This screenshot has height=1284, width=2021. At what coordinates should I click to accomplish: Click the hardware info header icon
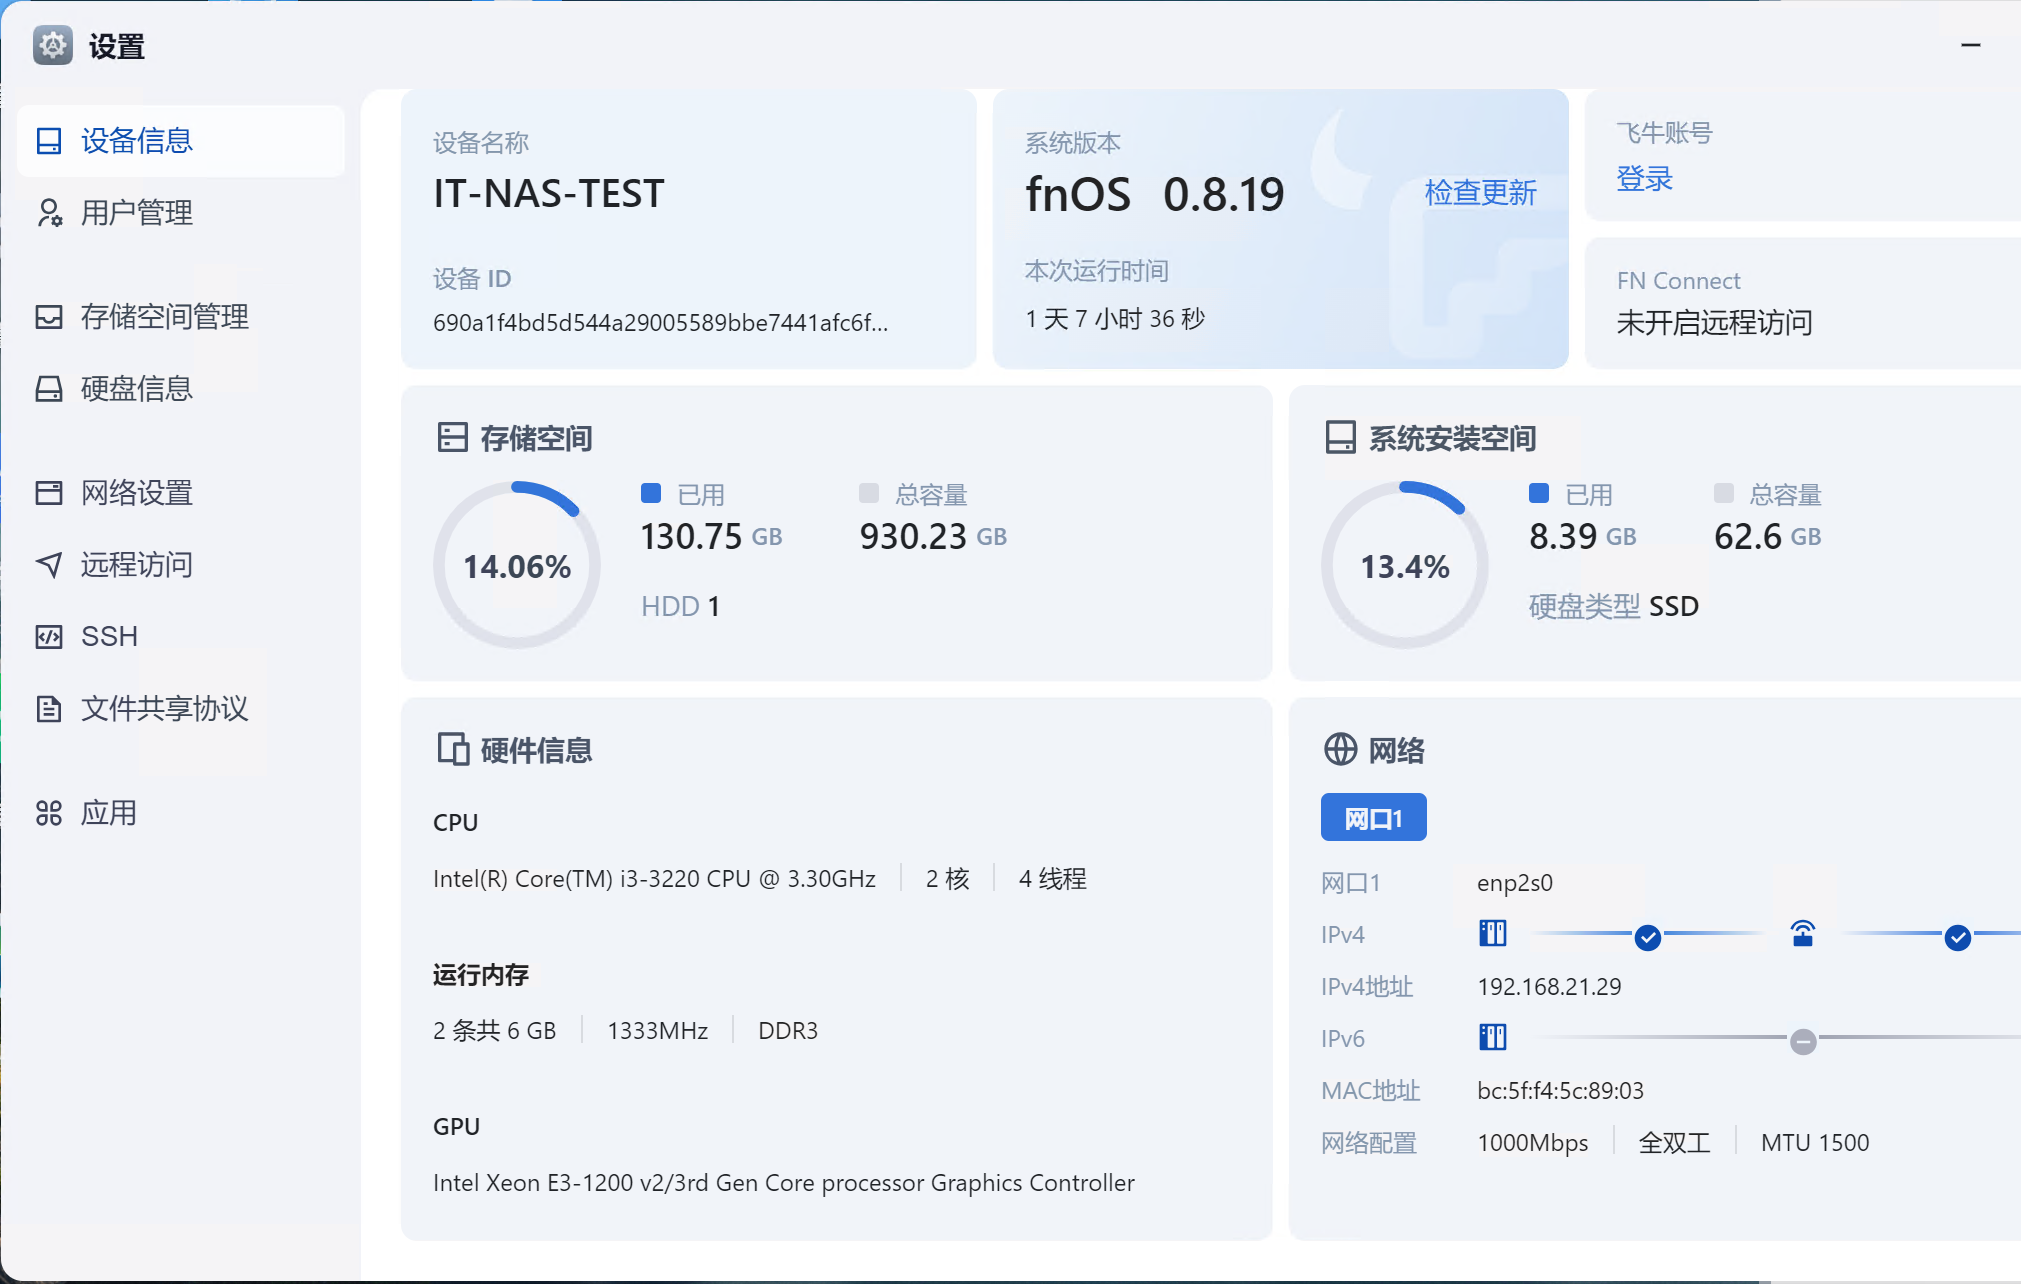coord(453,749)
